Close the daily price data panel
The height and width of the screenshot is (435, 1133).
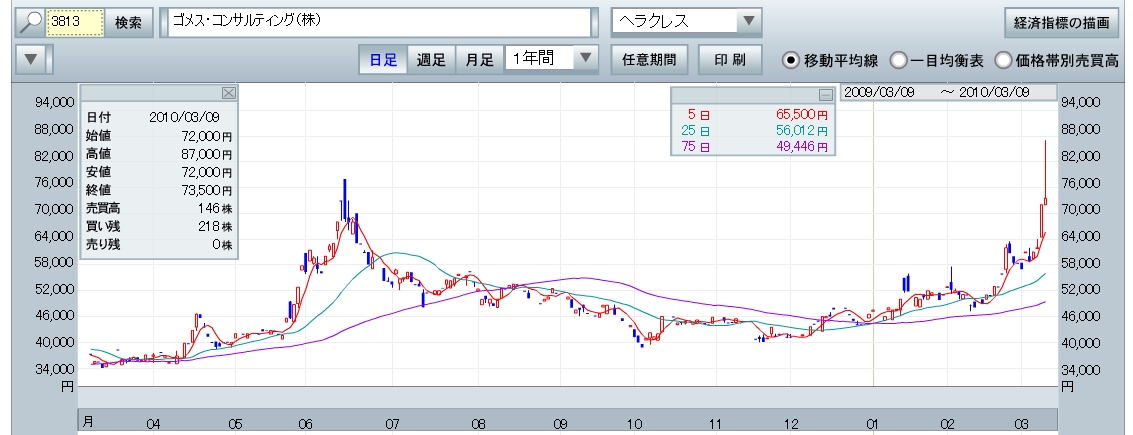[228, 93]
